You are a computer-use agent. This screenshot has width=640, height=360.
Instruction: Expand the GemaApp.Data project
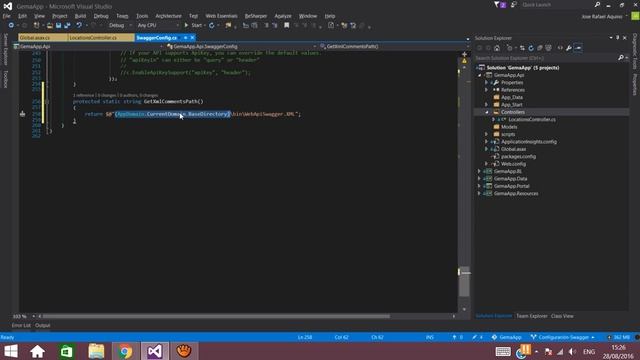(479, 179)
